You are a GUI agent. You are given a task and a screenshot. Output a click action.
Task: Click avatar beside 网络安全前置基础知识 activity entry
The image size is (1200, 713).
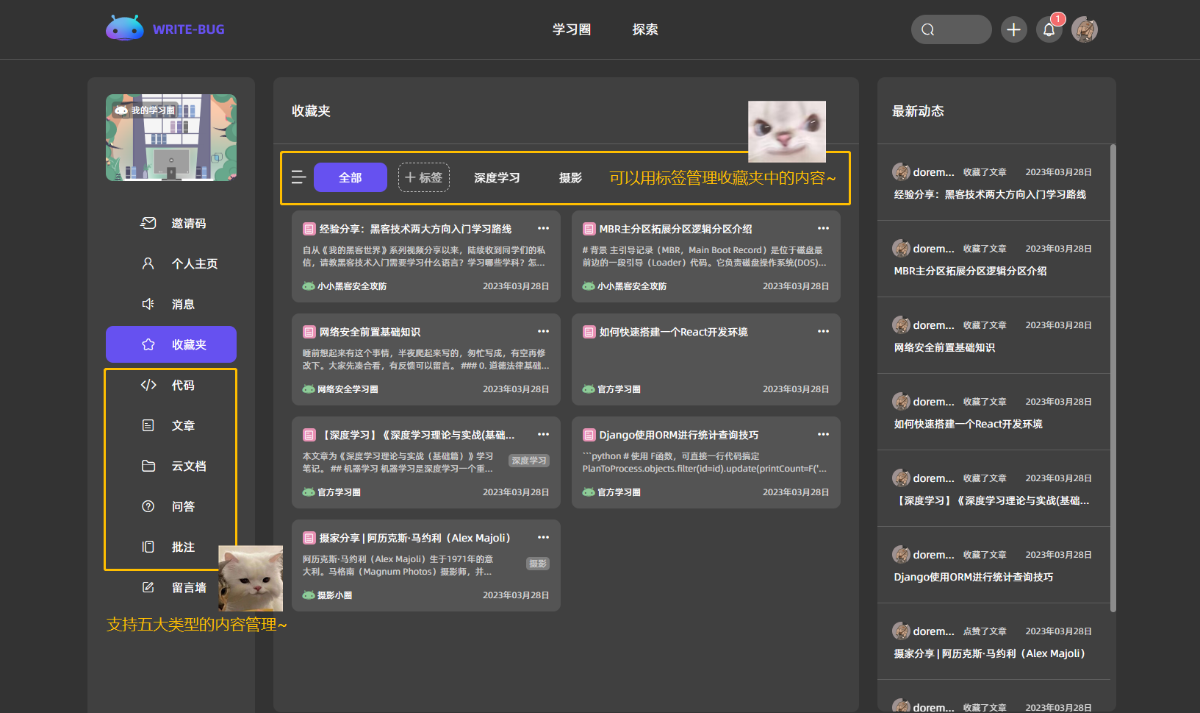[x=901, y=325]
